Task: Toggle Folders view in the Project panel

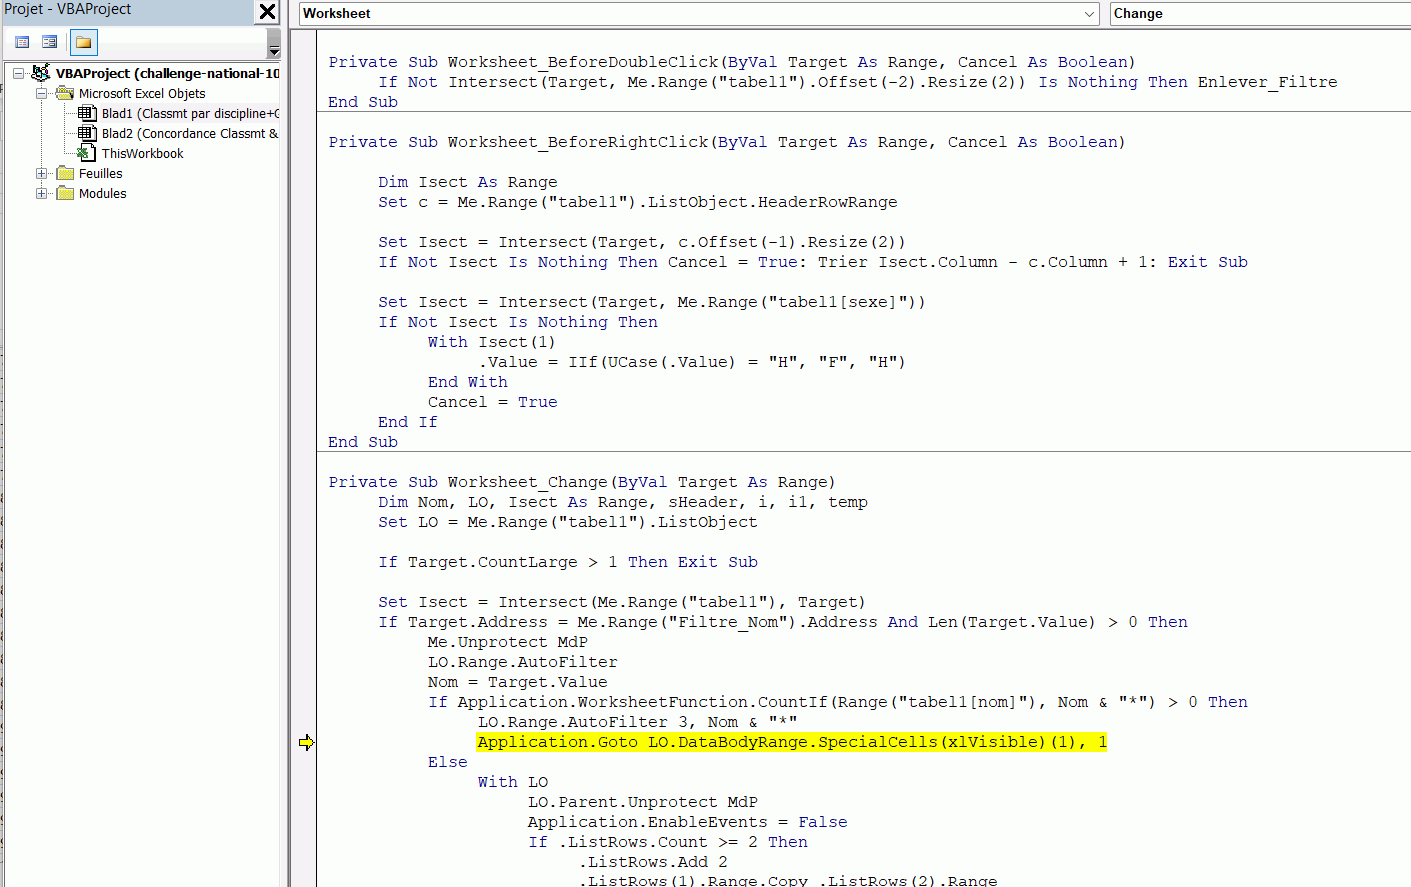Action: 84,42
